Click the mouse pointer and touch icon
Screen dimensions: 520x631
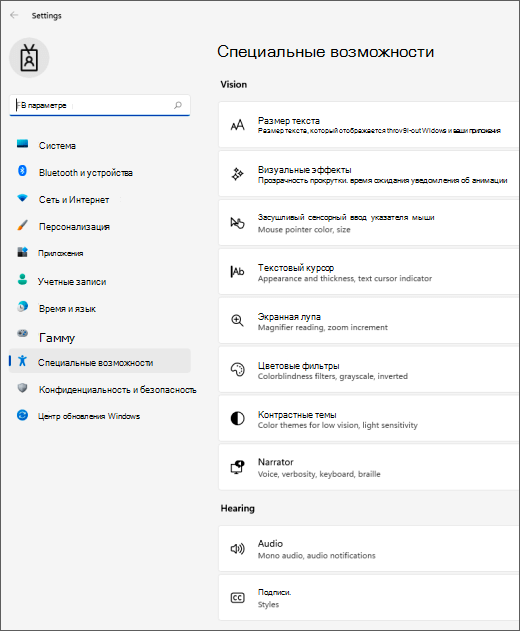[x=237, y=223]
